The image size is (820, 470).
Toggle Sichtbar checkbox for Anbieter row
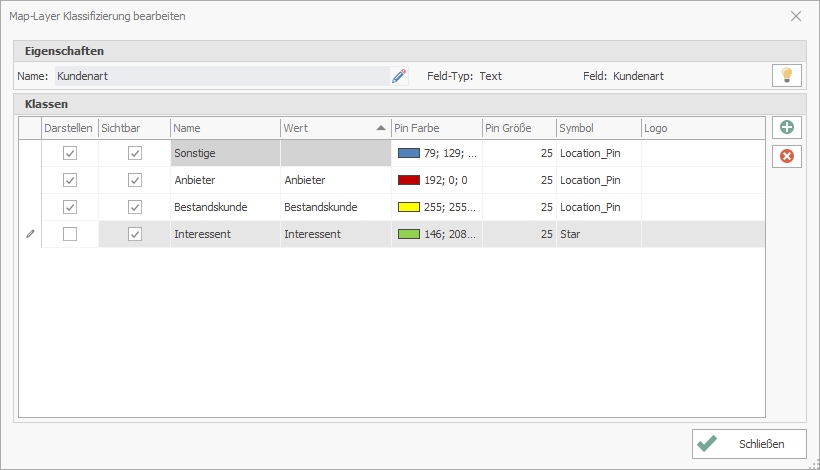point(135,180)
